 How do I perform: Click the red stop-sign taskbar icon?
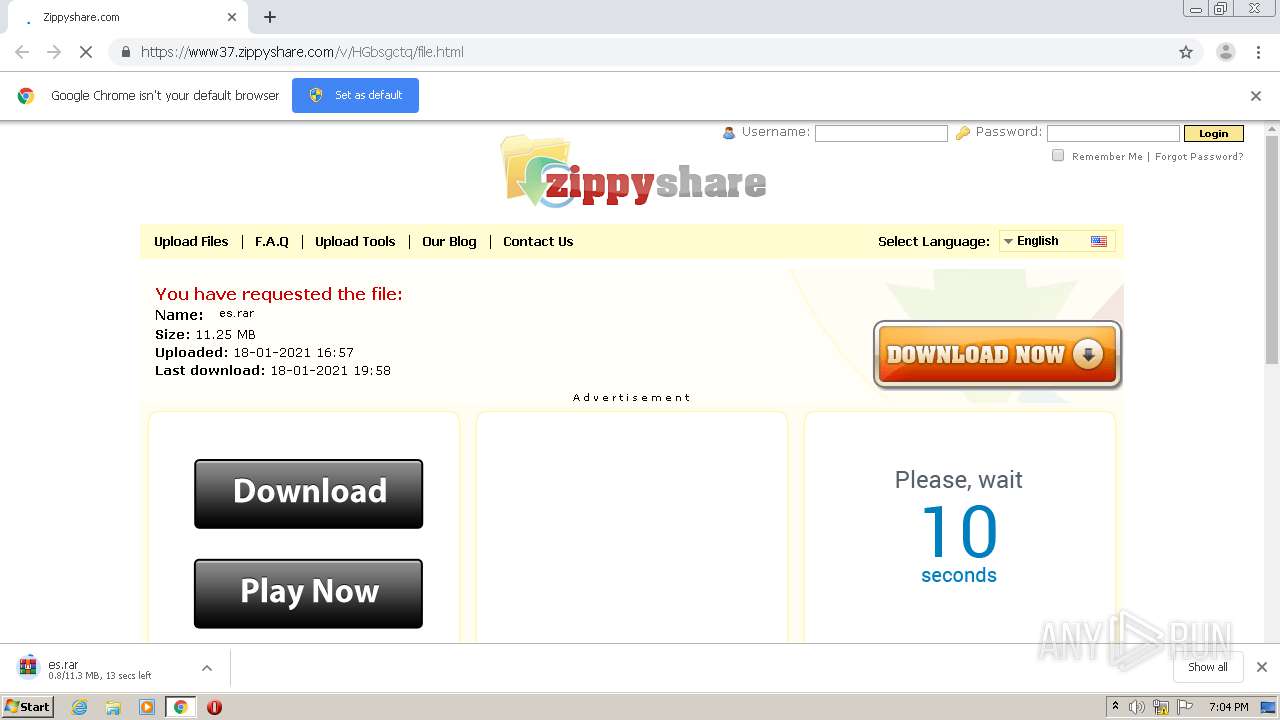click(x=214, y=707)
